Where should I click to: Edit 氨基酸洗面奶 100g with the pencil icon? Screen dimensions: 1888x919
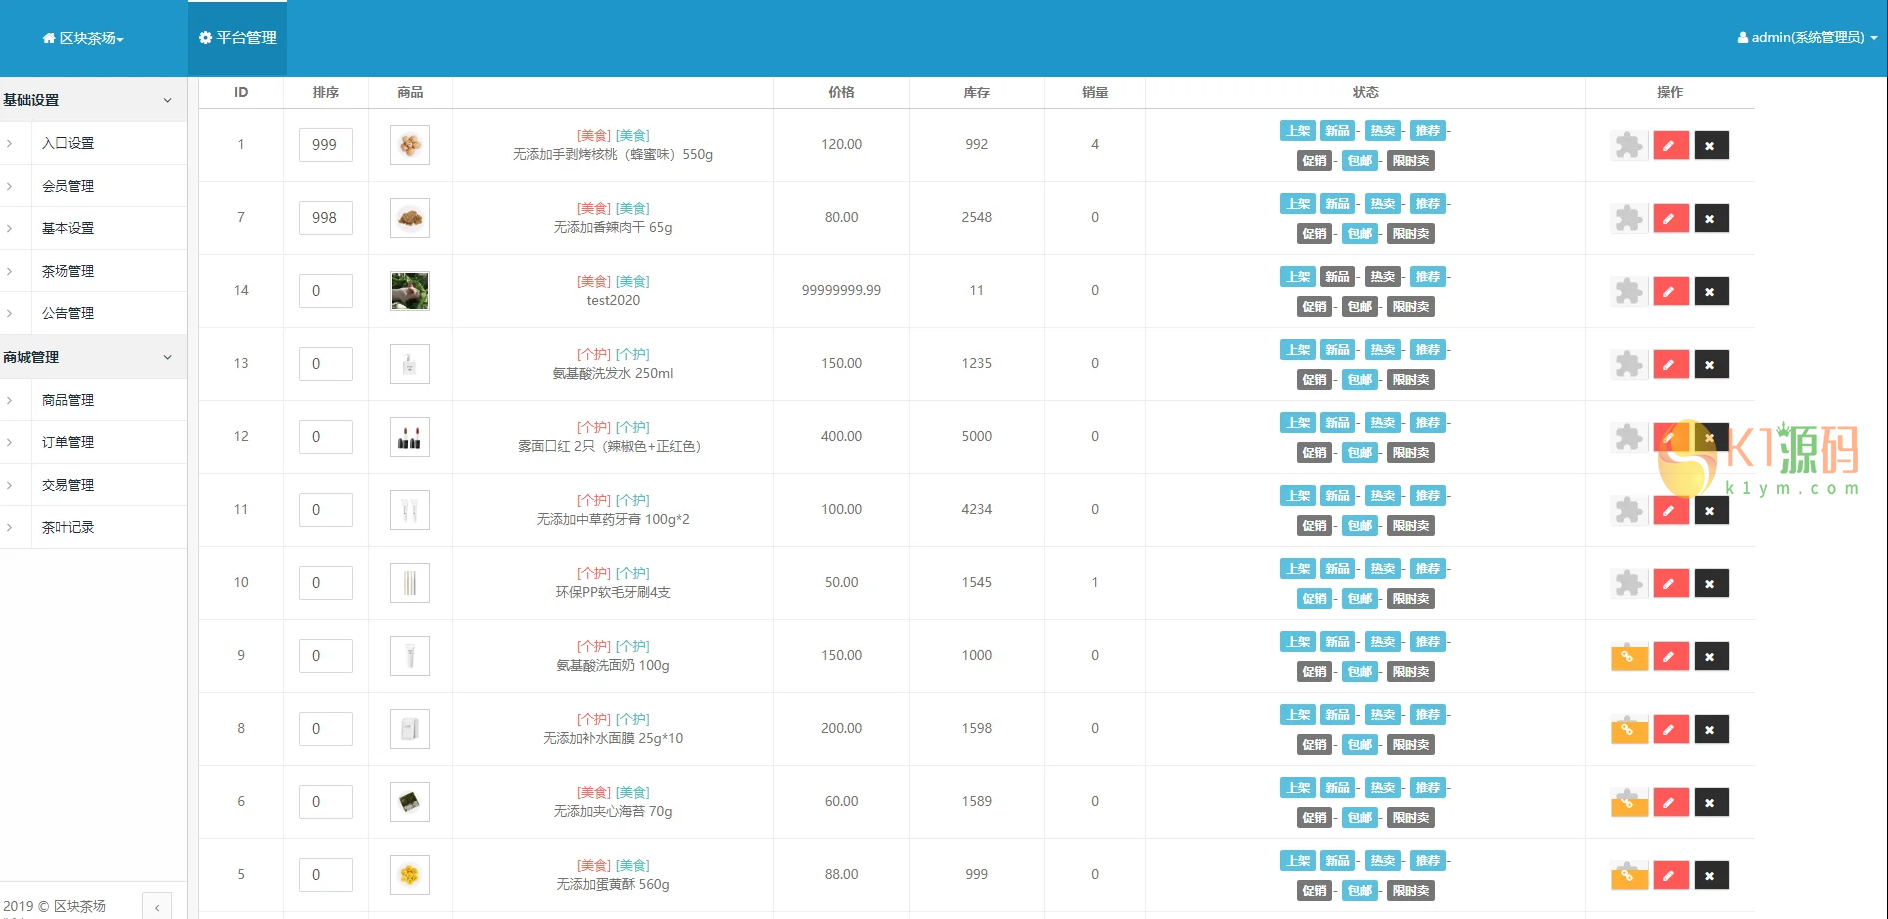click(x=1670, y=656)
